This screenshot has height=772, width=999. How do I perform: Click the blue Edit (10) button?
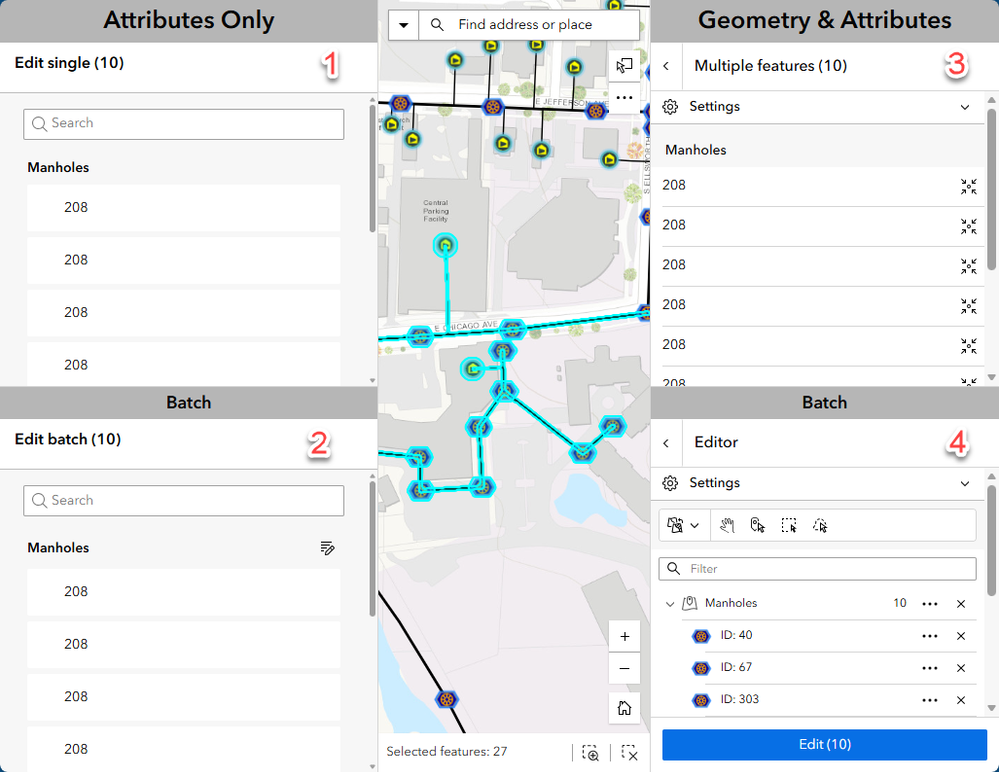click(x=824, y=744)
